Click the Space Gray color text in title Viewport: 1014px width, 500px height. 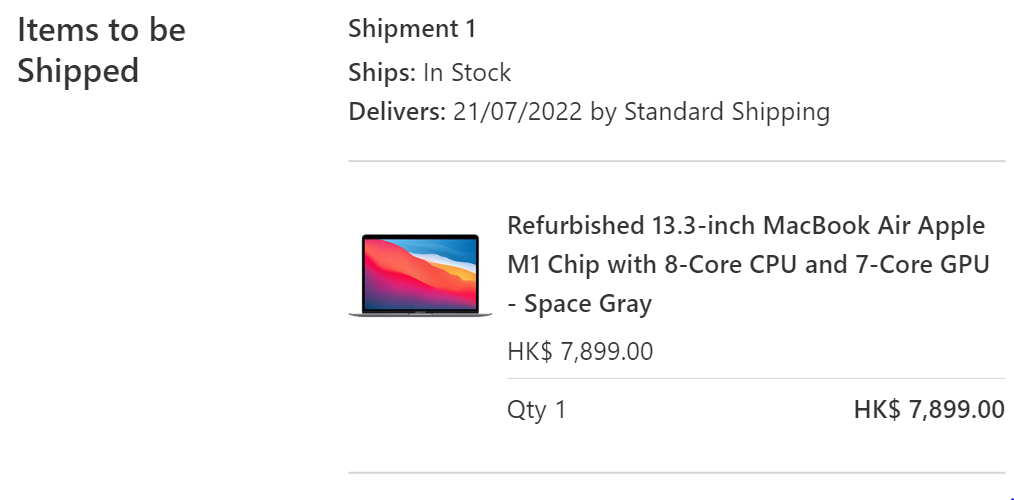coord(587,303)
